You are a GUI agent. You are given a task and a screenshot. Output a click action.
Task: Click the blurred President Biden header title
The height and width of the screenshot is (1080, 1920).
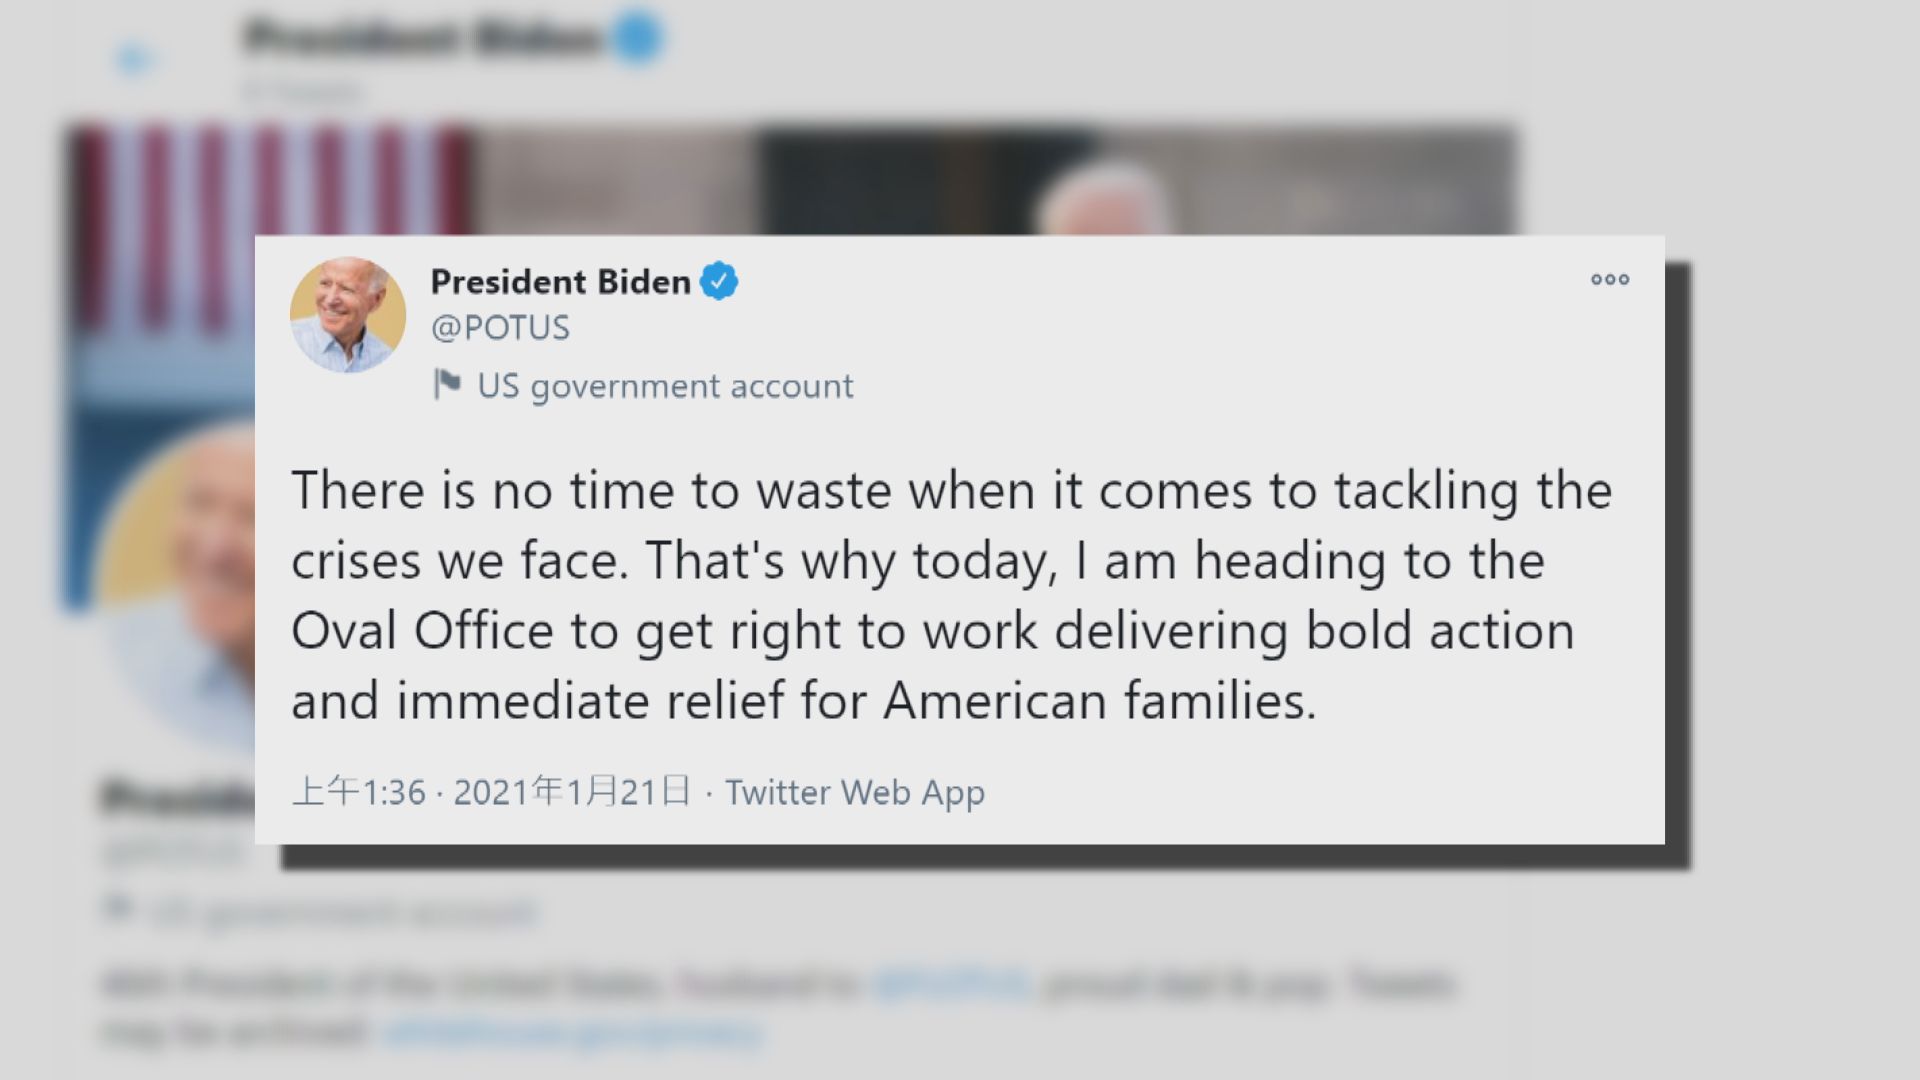coord(420,38)
